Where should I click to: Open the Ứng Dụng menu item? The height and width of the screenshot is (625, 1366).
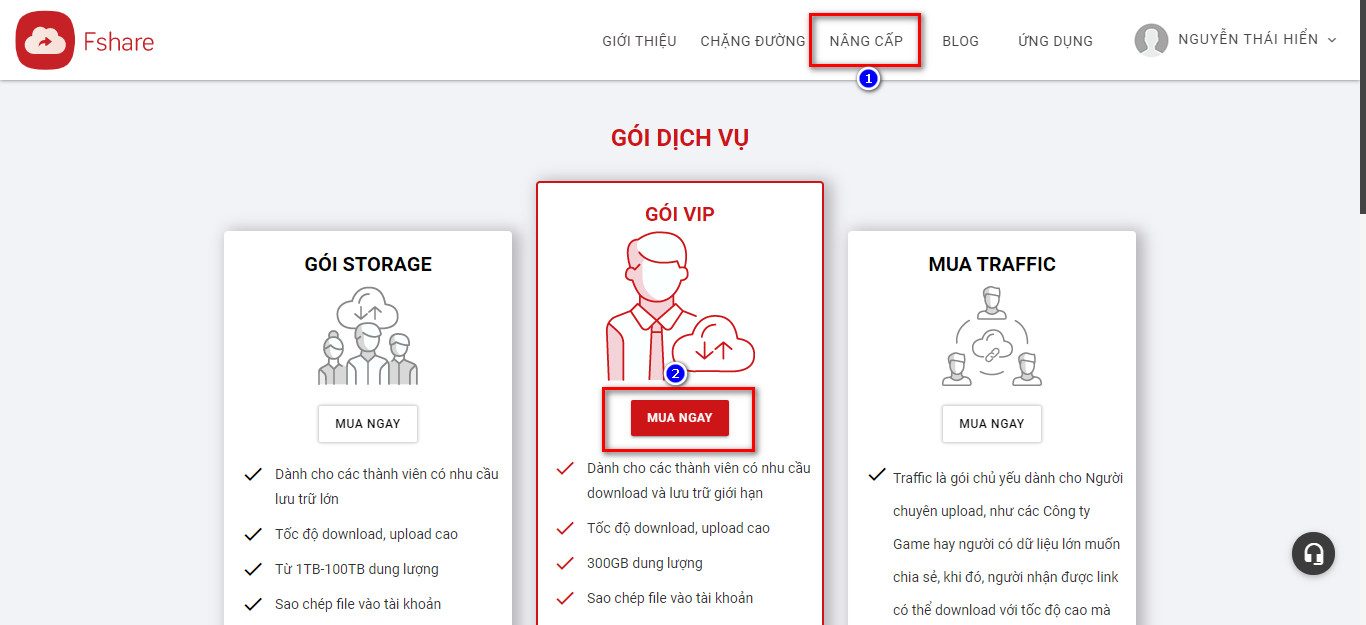[1056, 41]
